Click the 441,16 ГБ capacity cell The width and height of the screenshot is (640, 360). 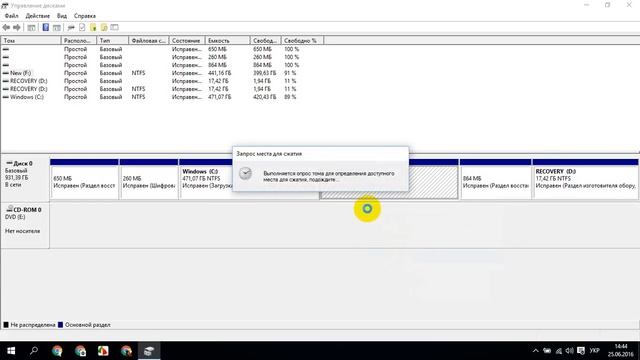coord(220,73)
